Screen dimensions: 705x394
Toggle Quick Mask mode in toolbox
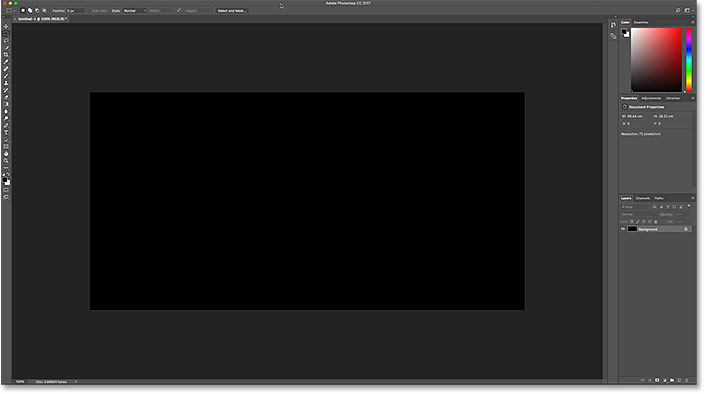[6, 190]
